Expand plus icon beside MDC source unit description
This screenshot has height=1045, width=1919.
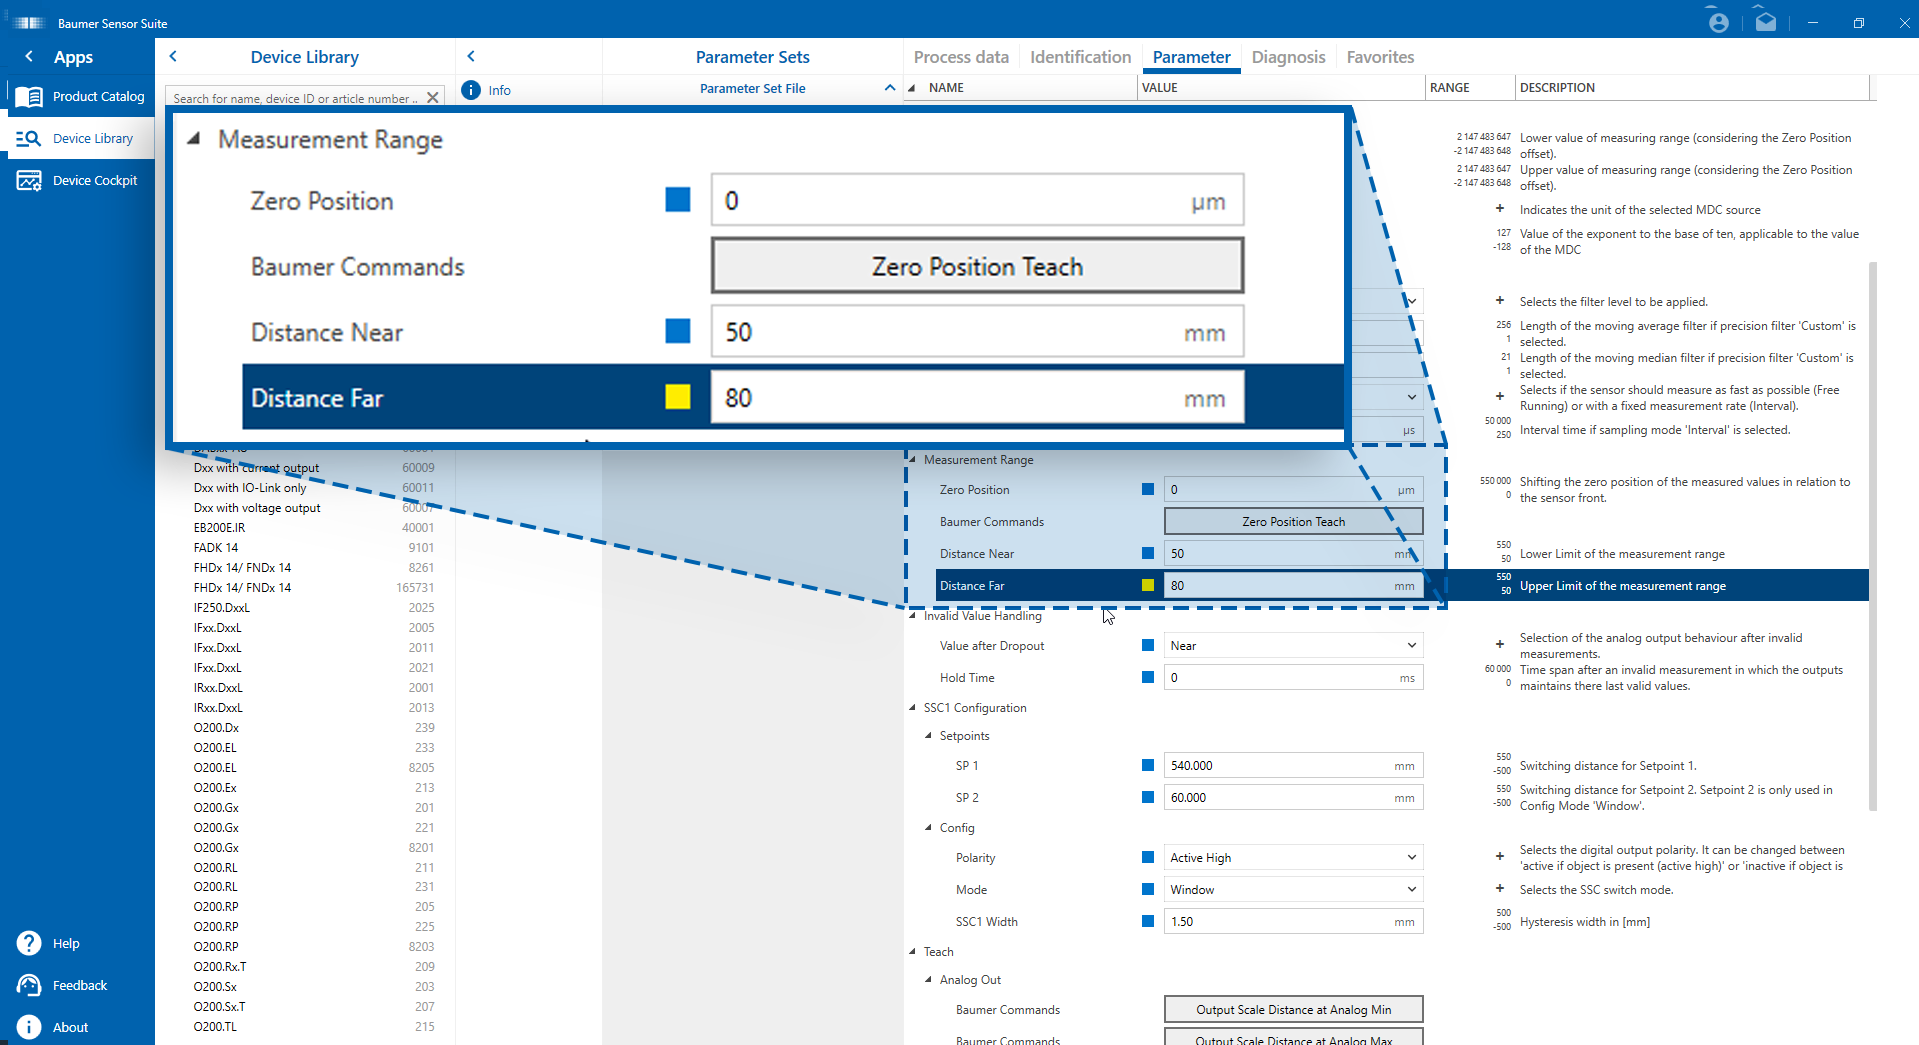tap(1500, 208)
